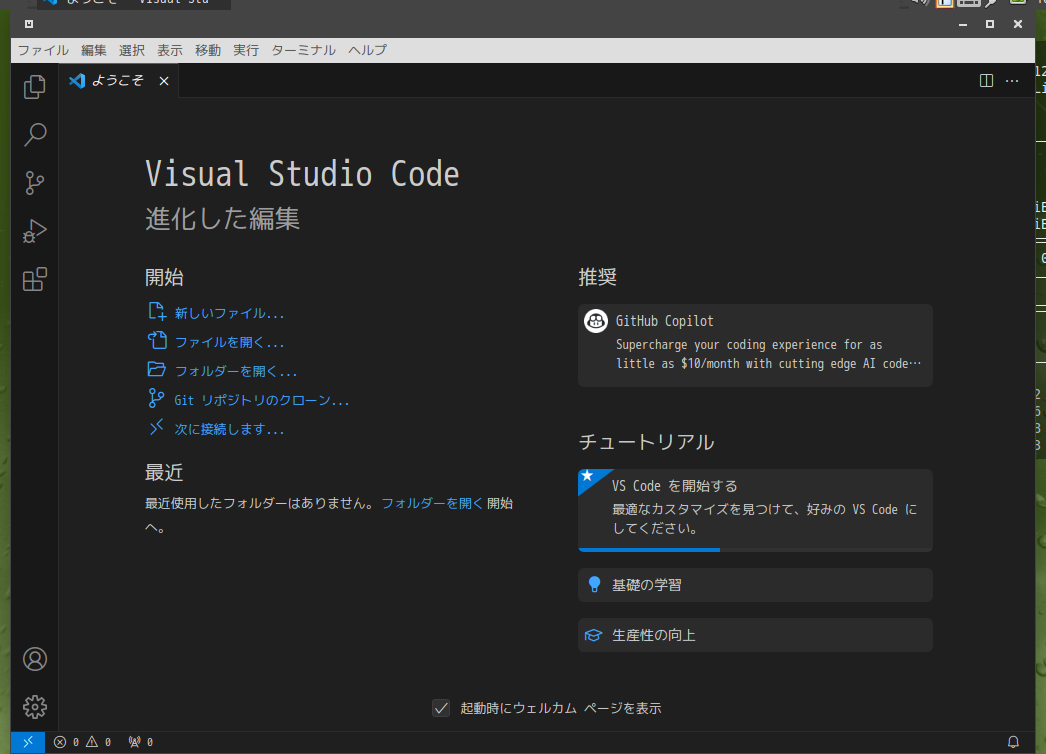1046x754 pixels.
Task: Open the Accounts menu icon
Action: (x=35, y=659)
